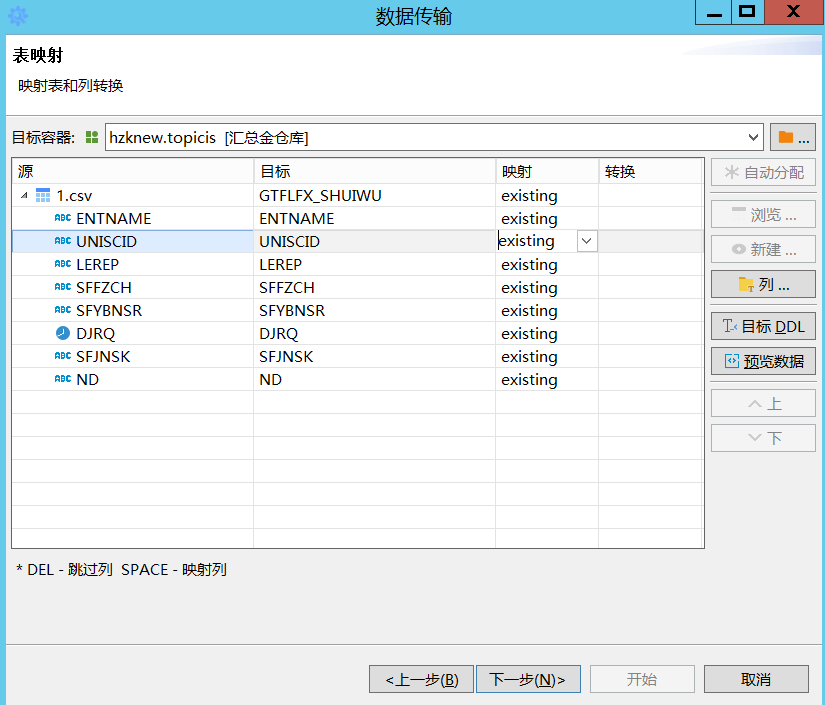Image resolution: width=825 pixels, height=705 pixels.
Task: Open the 列 ... columns button
Action: (x=763, y=284)
